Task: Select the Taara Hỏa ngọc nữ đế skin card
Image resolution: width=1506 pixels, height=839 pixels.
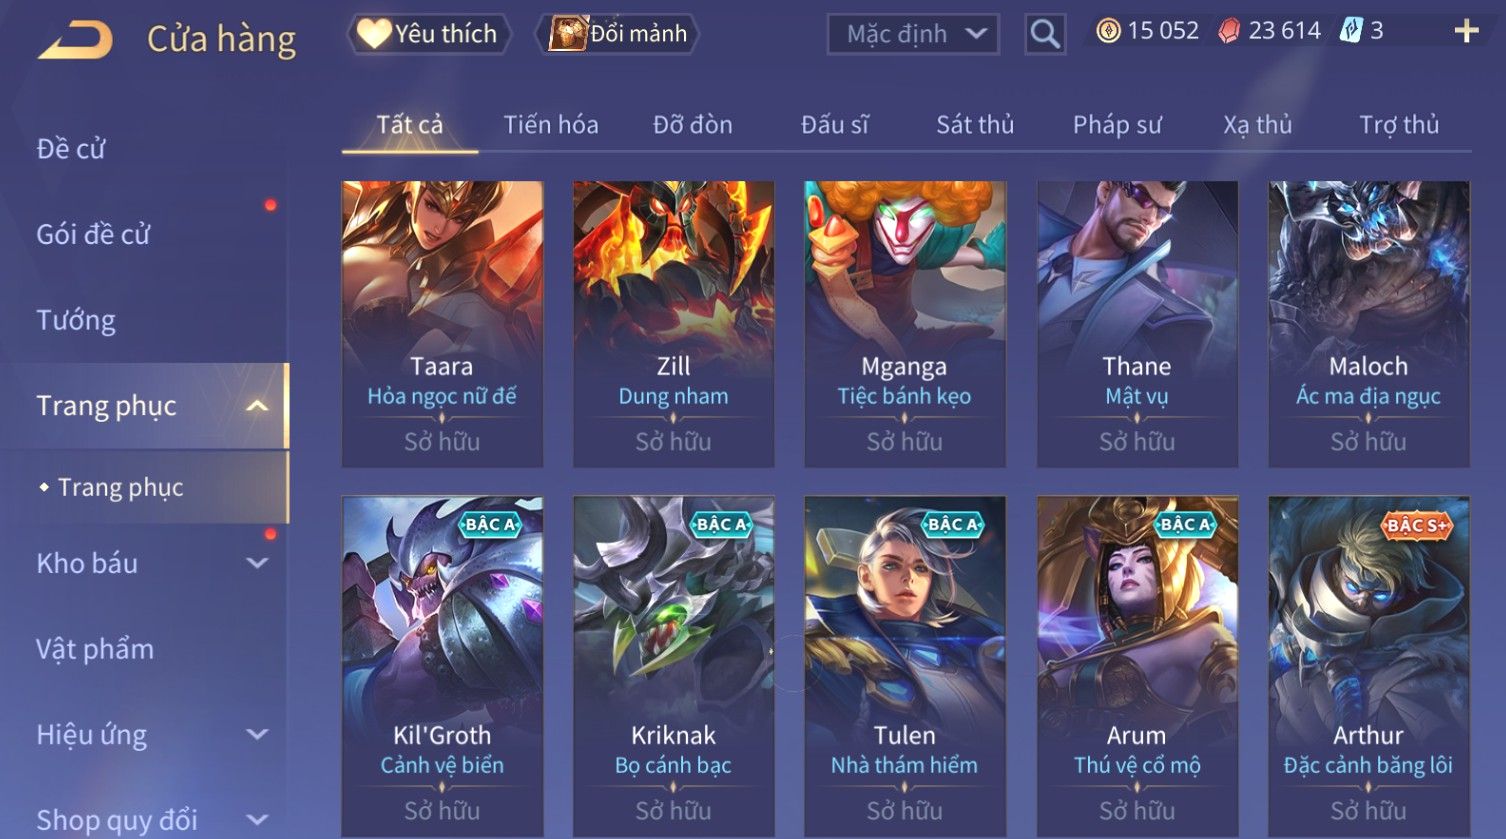Action: pyautogui.click(x=442, y=324)
